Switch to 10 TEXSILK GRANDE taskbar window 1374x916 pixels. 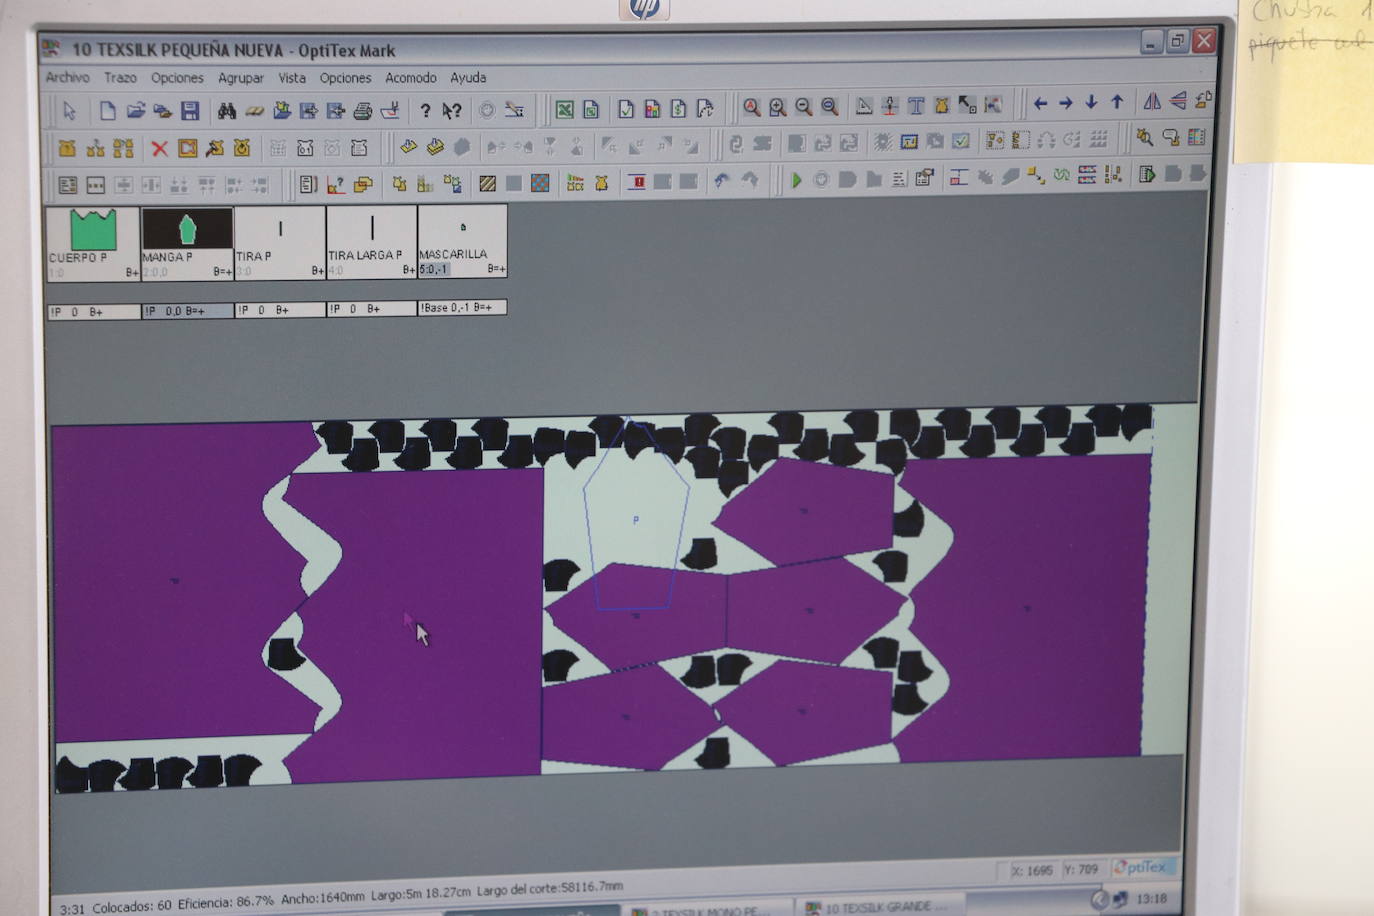[879, 907]
